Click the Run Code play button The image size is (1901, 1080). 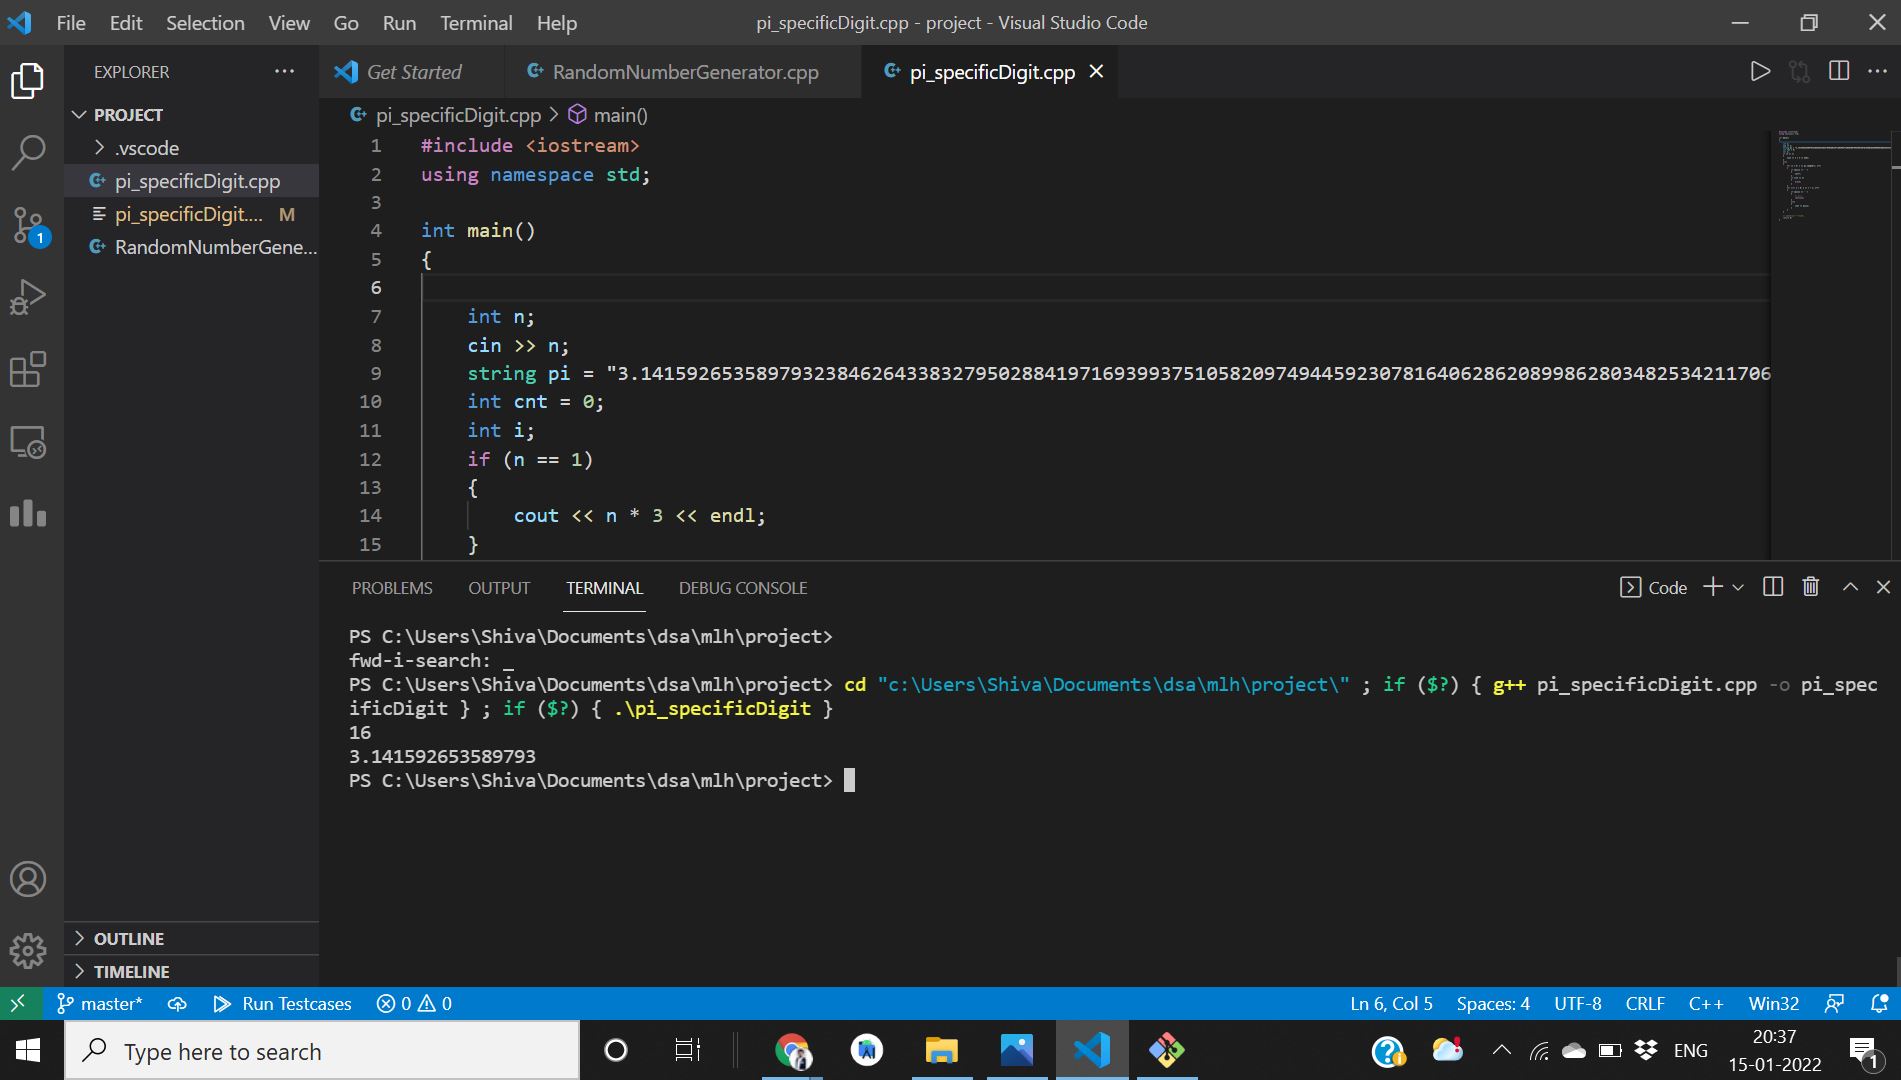1760,71
